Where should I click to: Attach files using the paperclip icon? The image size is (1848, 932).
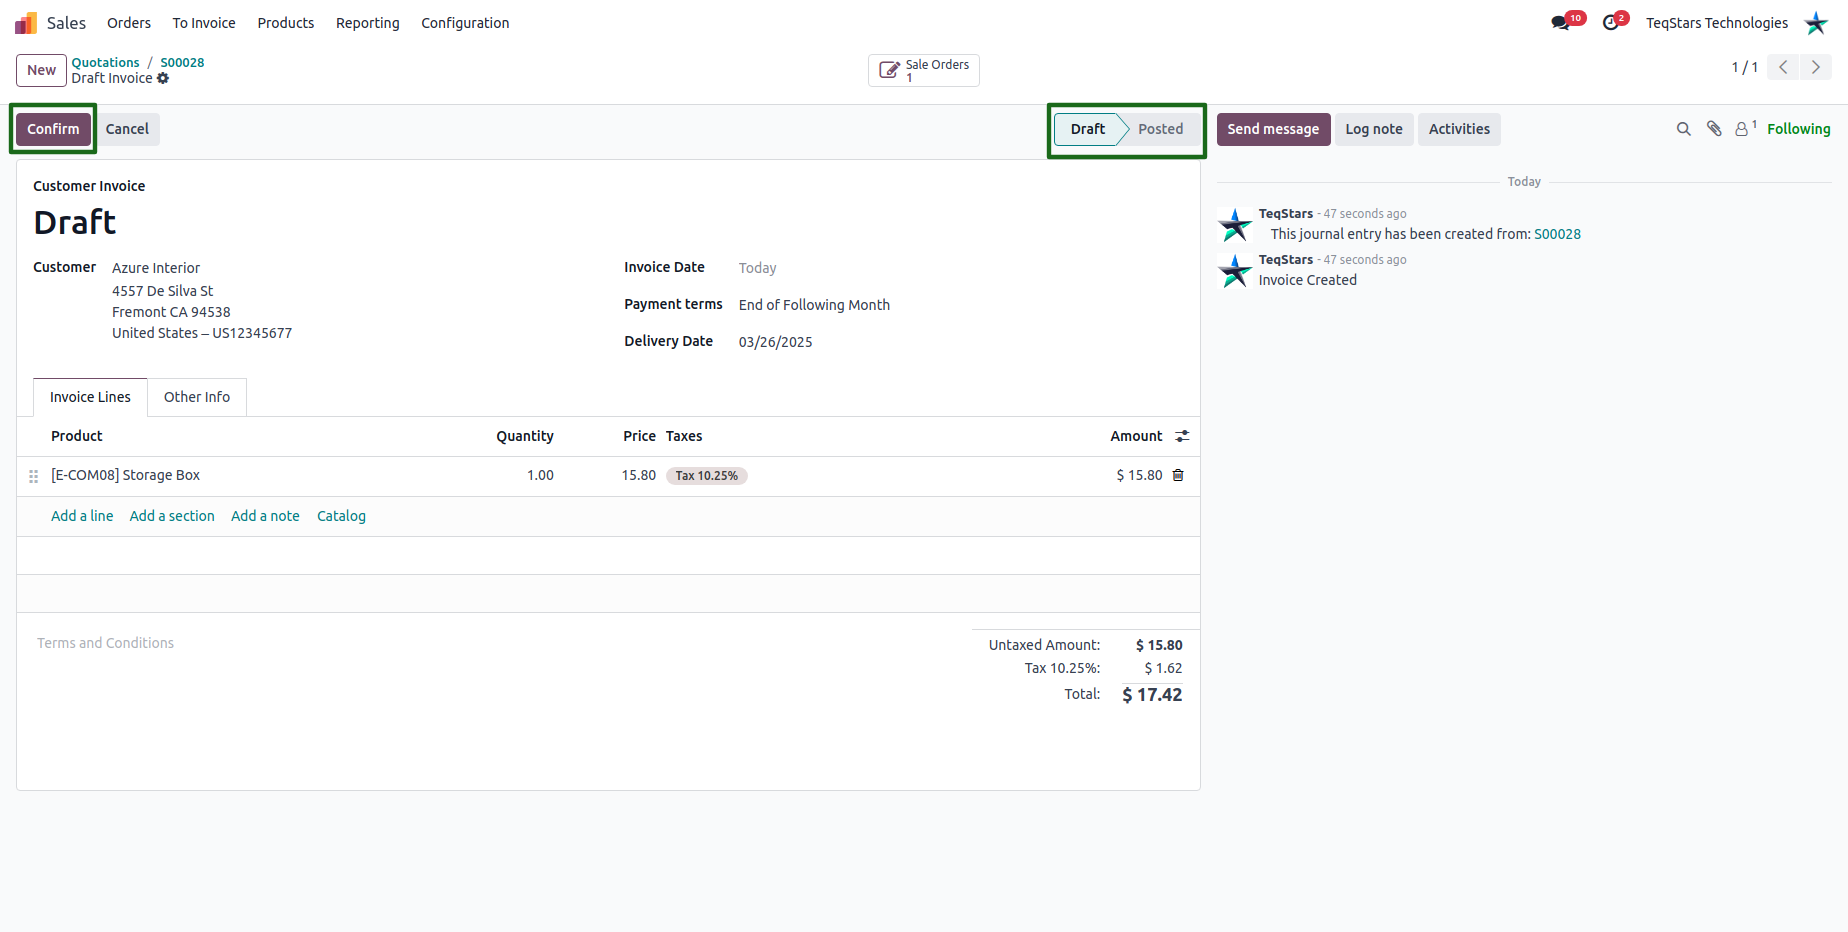point(1714,129)
